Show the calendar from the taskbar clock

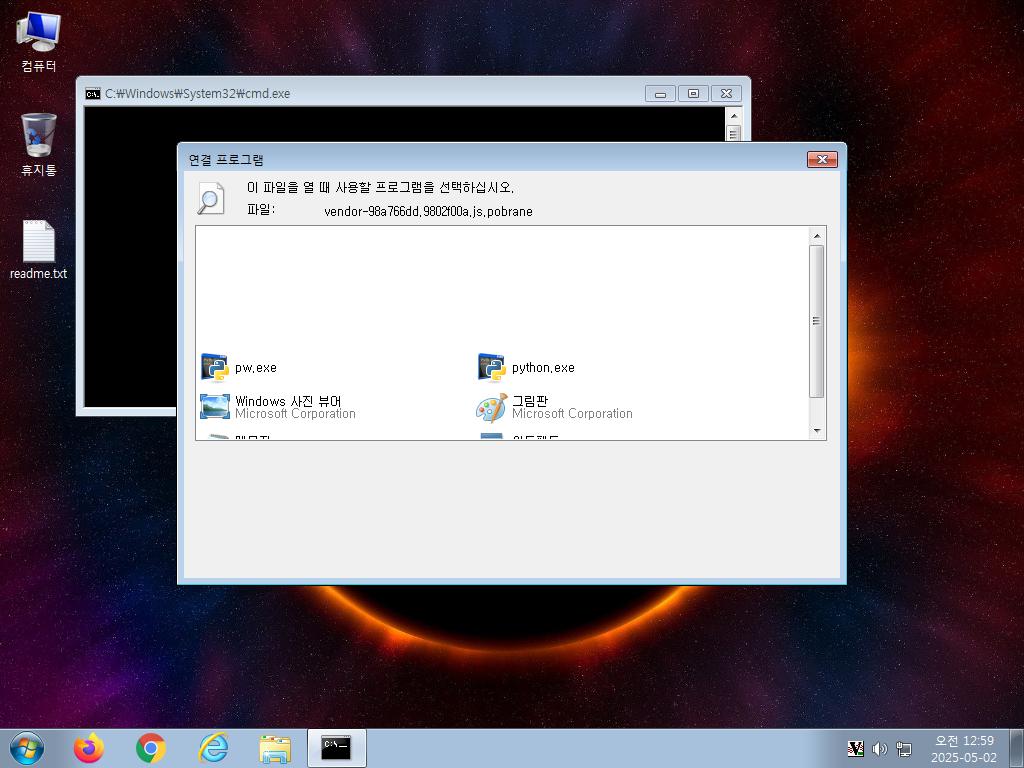coord(964,749)
